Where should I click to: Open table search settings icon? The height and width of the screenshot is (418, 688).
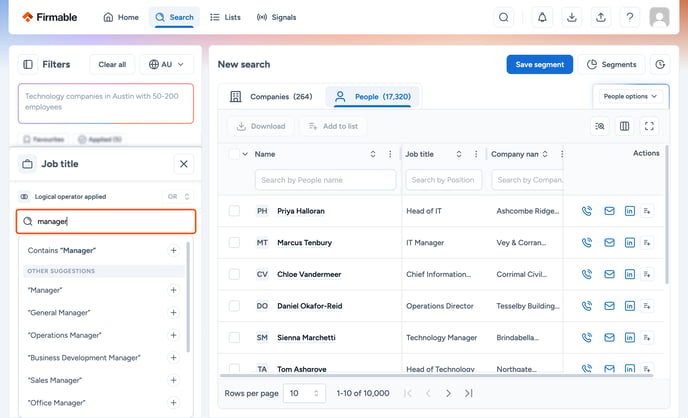[599, 126]
